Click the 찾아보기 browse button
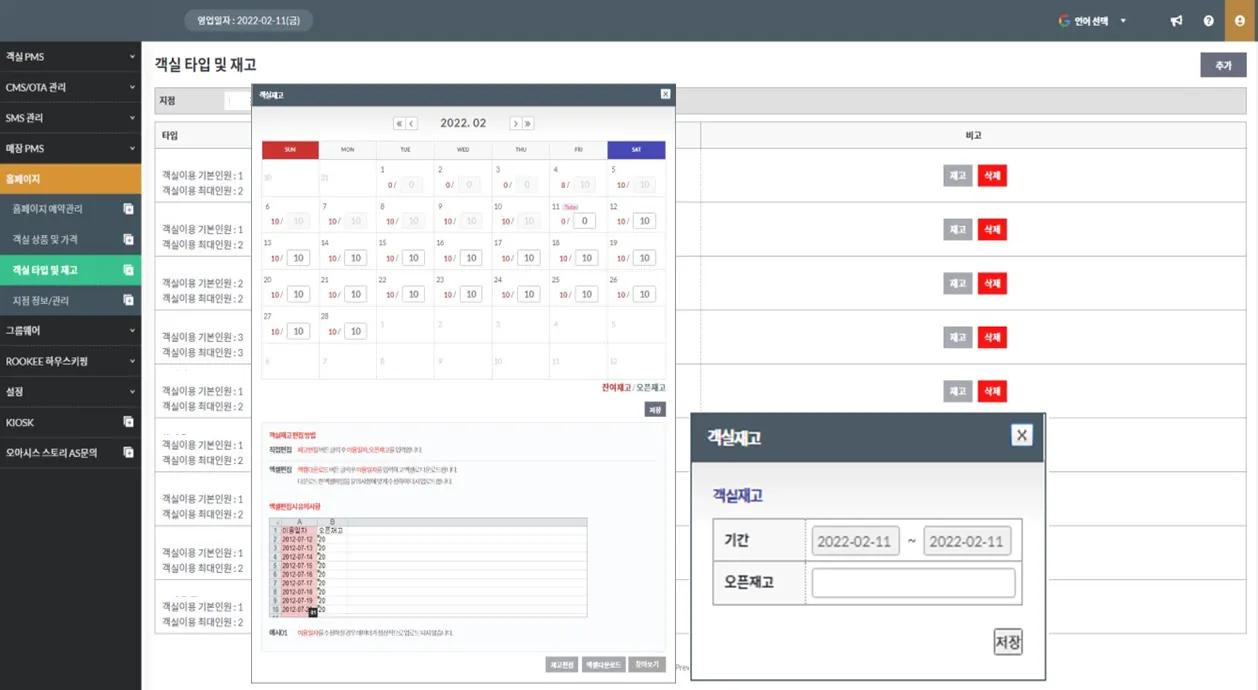This screenshot has width=1258, height=690. pyautogui.click(x=647, y=664)
